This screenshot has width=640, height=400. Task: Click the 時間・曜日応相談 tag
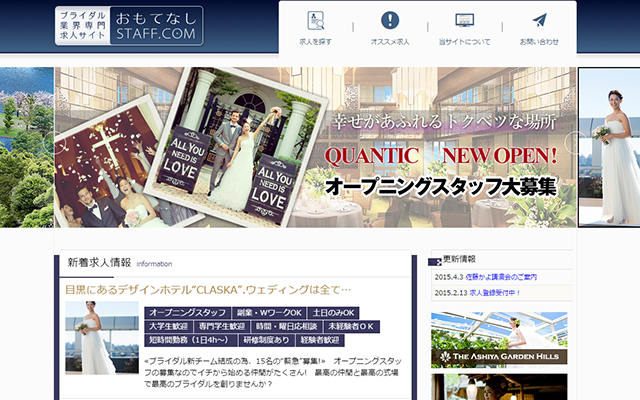pos(287,327)
